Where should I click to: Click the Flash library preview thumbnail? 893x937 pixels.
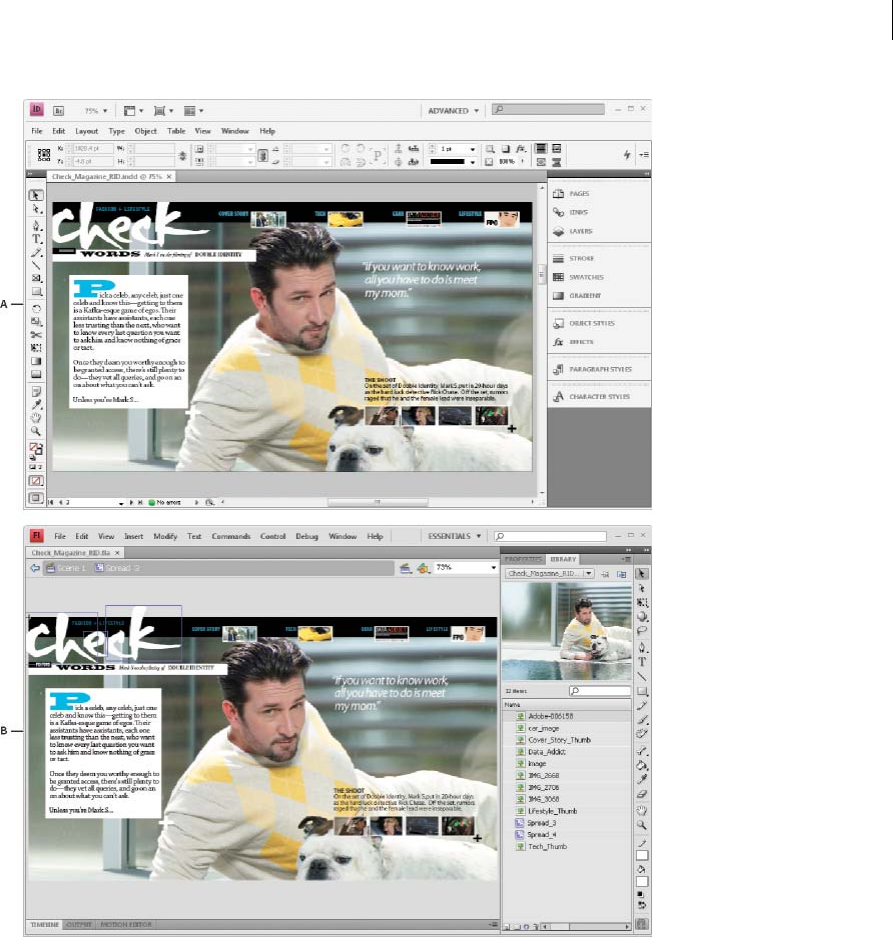(x=567, y=632)
